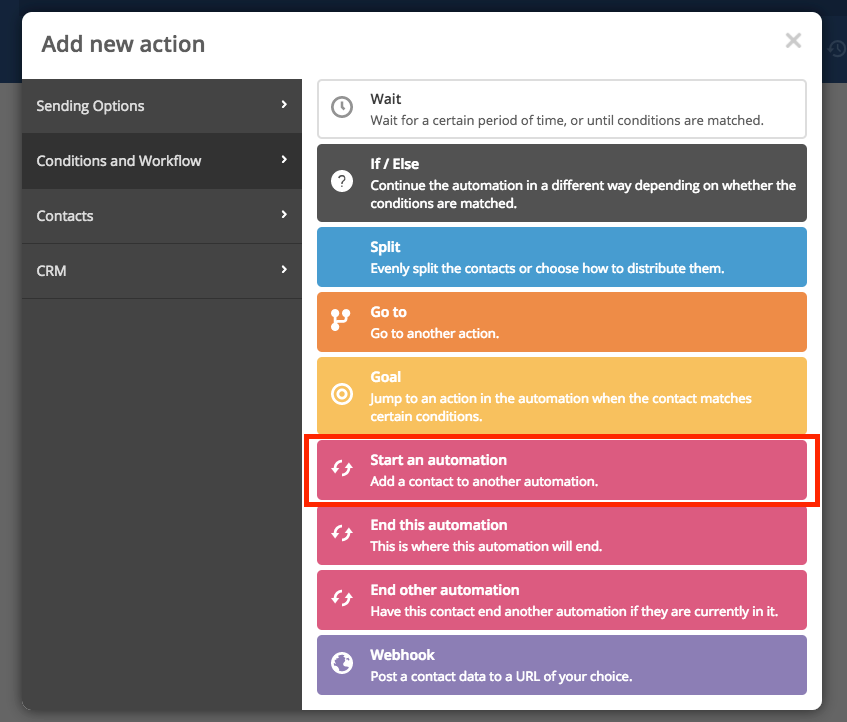Expand the Contacts category arrow
Screen dimensions: 847x722
click(x=284, y=215)
